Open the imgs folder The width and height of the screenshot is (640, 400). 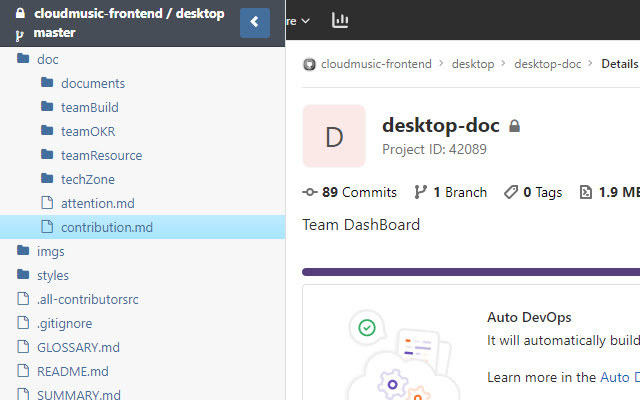coord(50,251)
